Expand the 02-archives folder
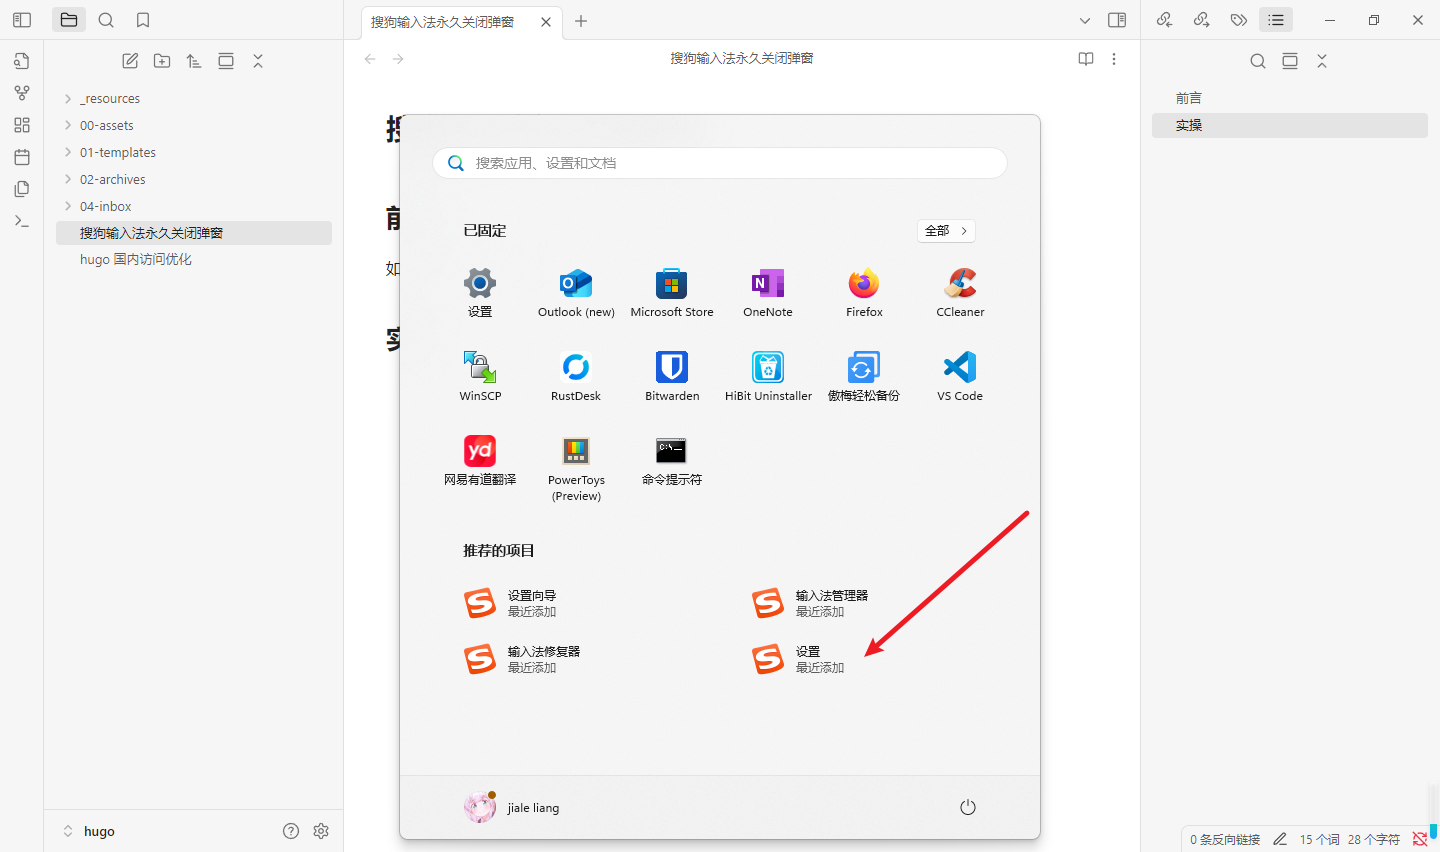The width and height of the screenshot is (1440, 852). [x=194, y=179]
